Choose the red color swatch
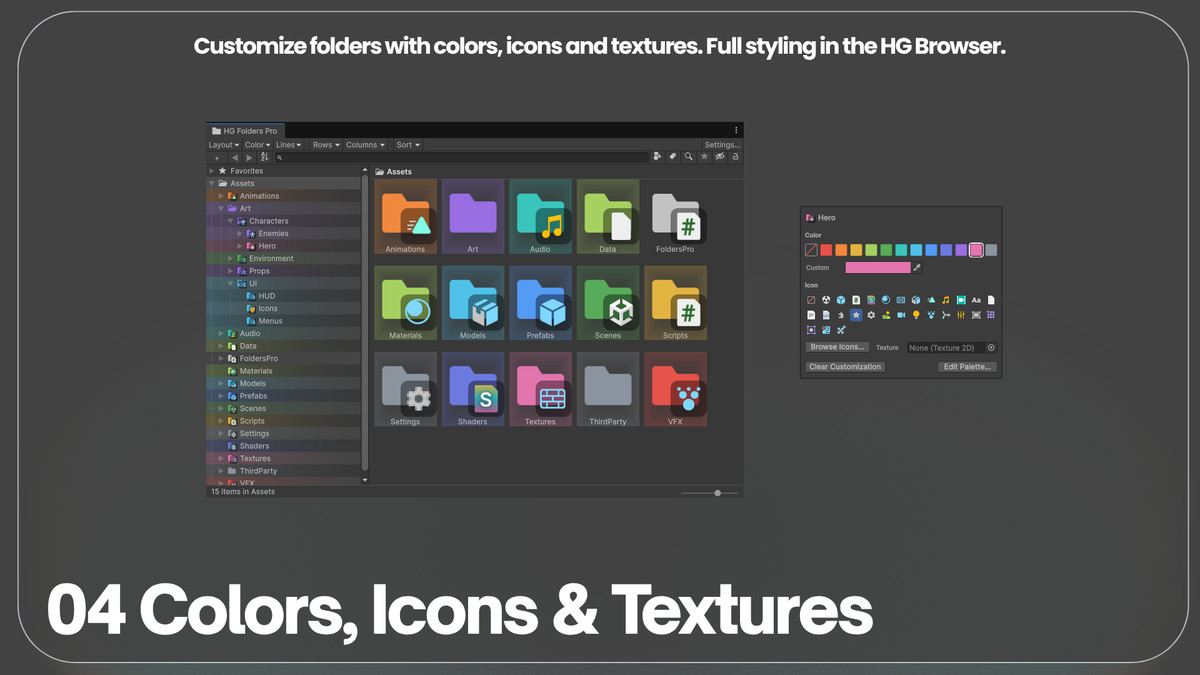 point(826,250)
